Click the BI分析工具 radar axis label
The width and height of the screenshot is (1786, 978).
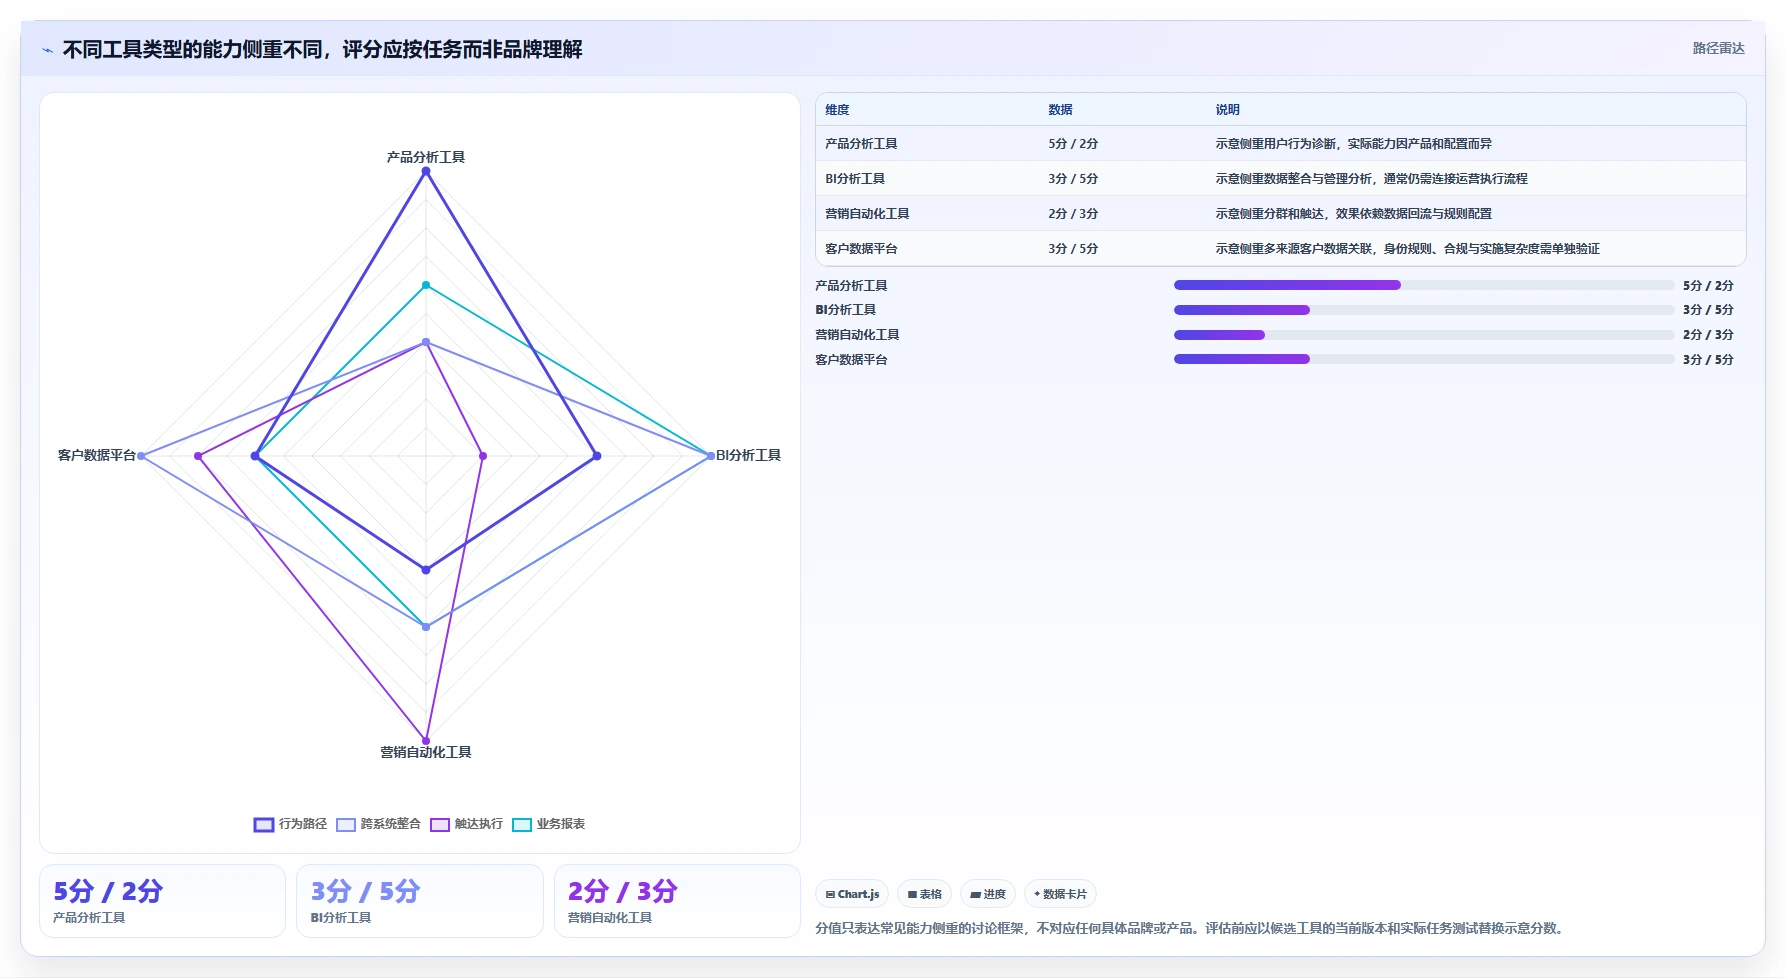tap(748, 455)
